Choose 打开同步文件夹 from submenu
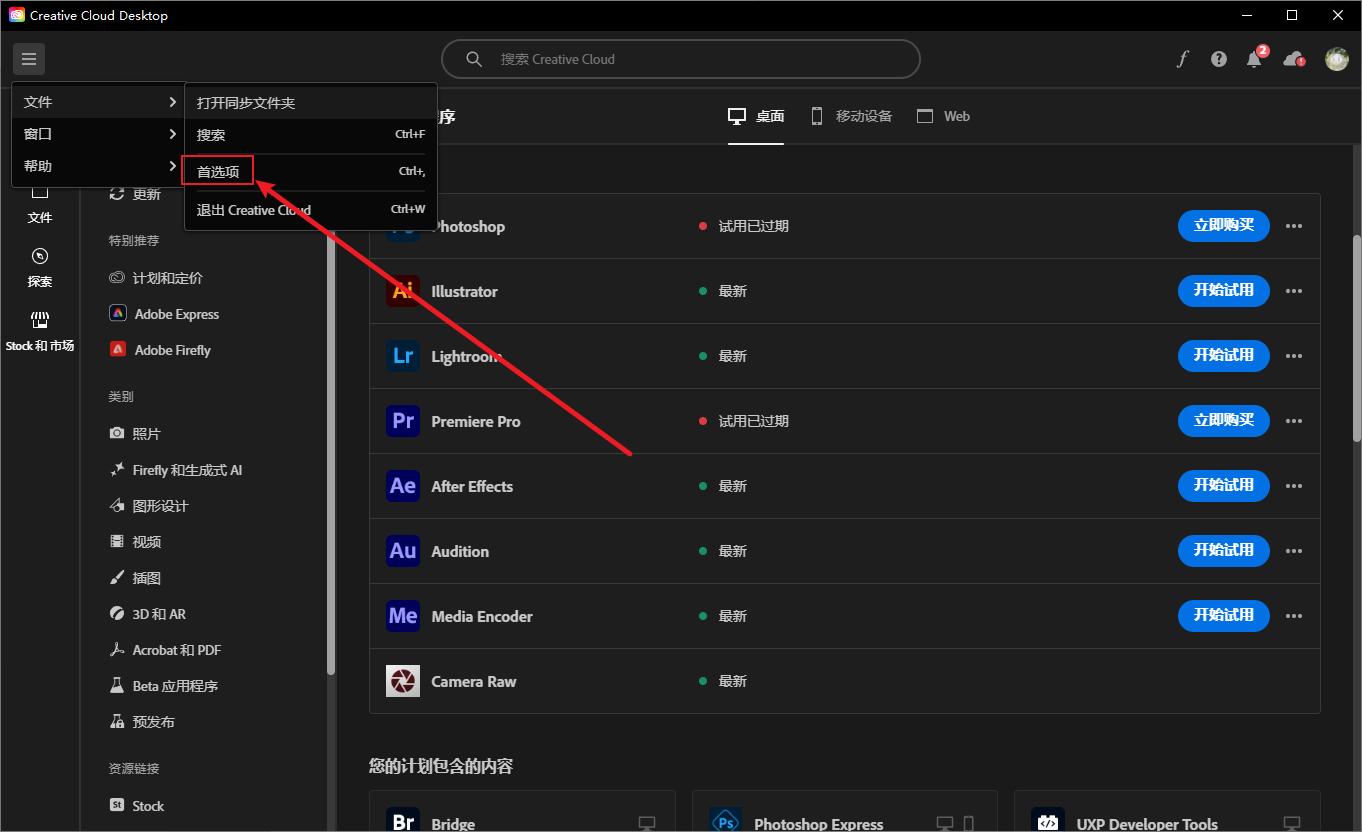 click(x=310, y=103)
